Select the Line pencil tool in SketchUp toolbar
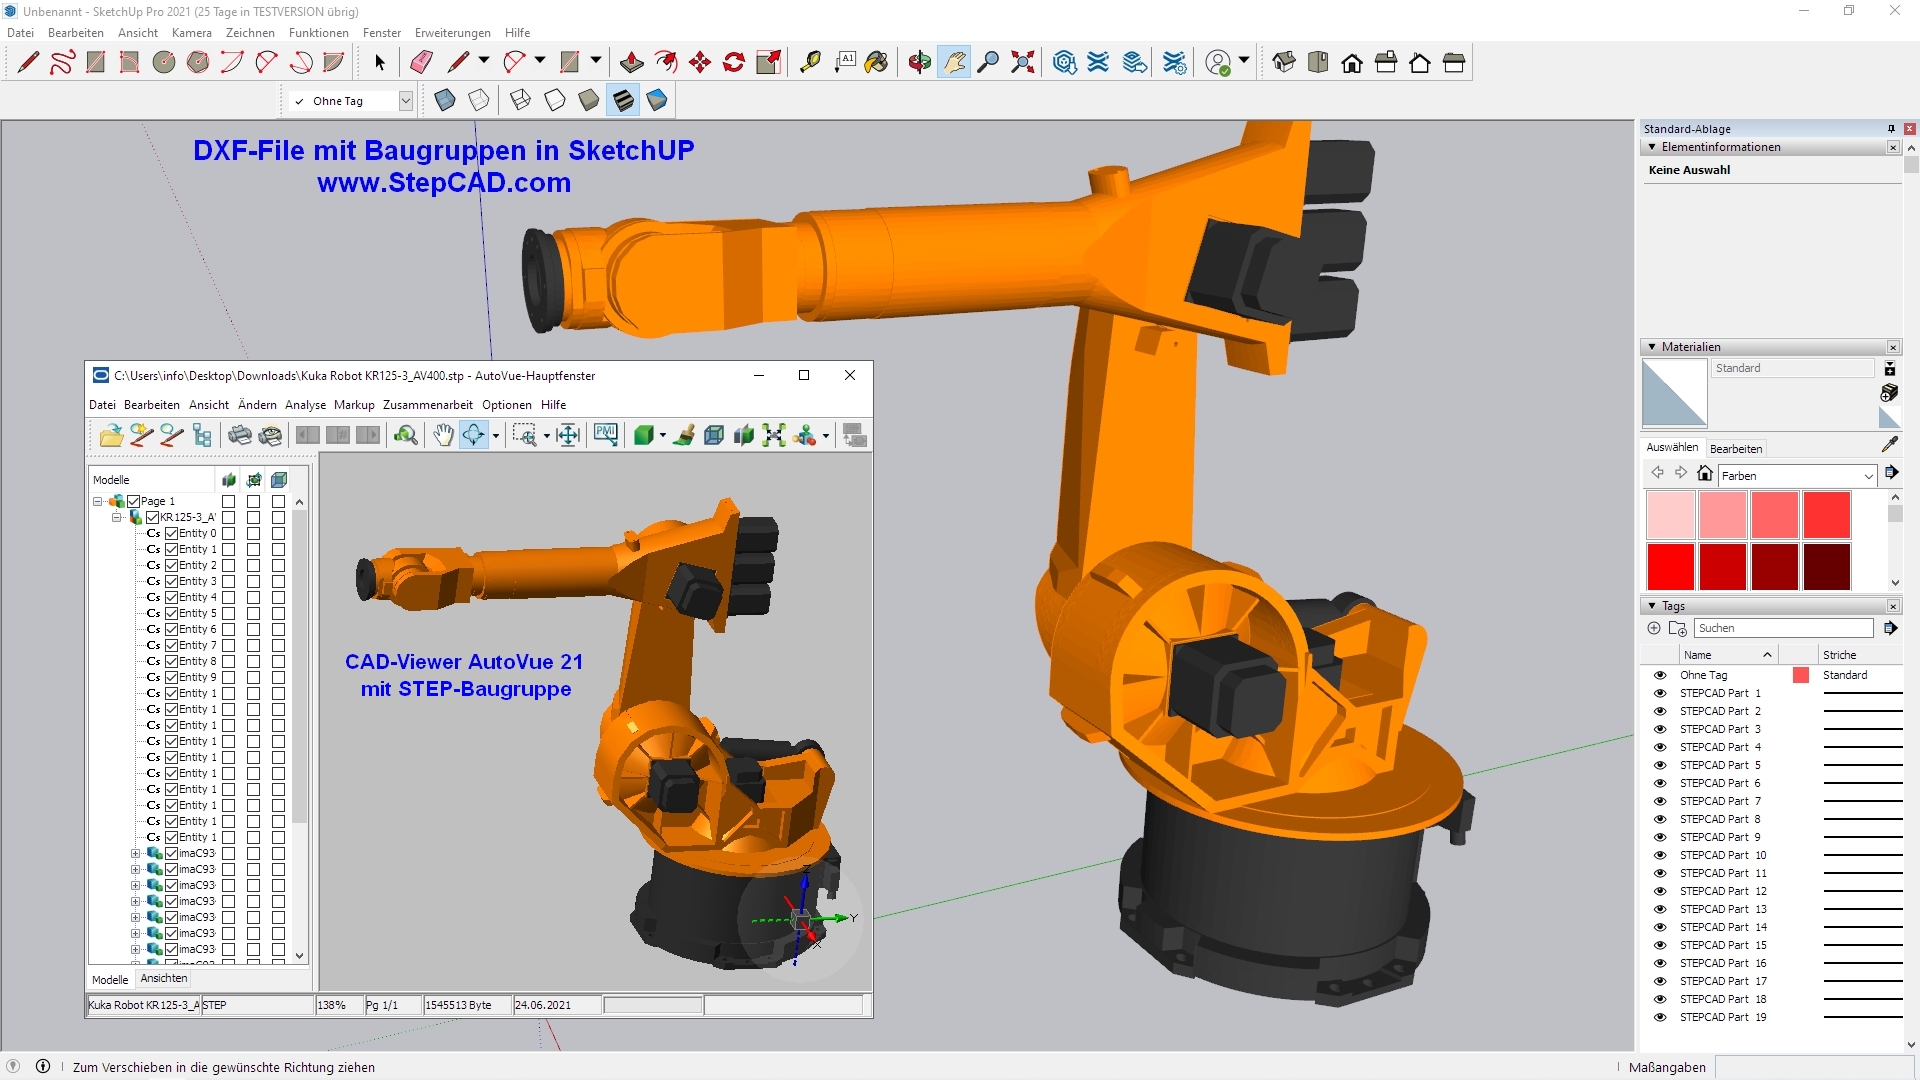 tap(28, 63)
